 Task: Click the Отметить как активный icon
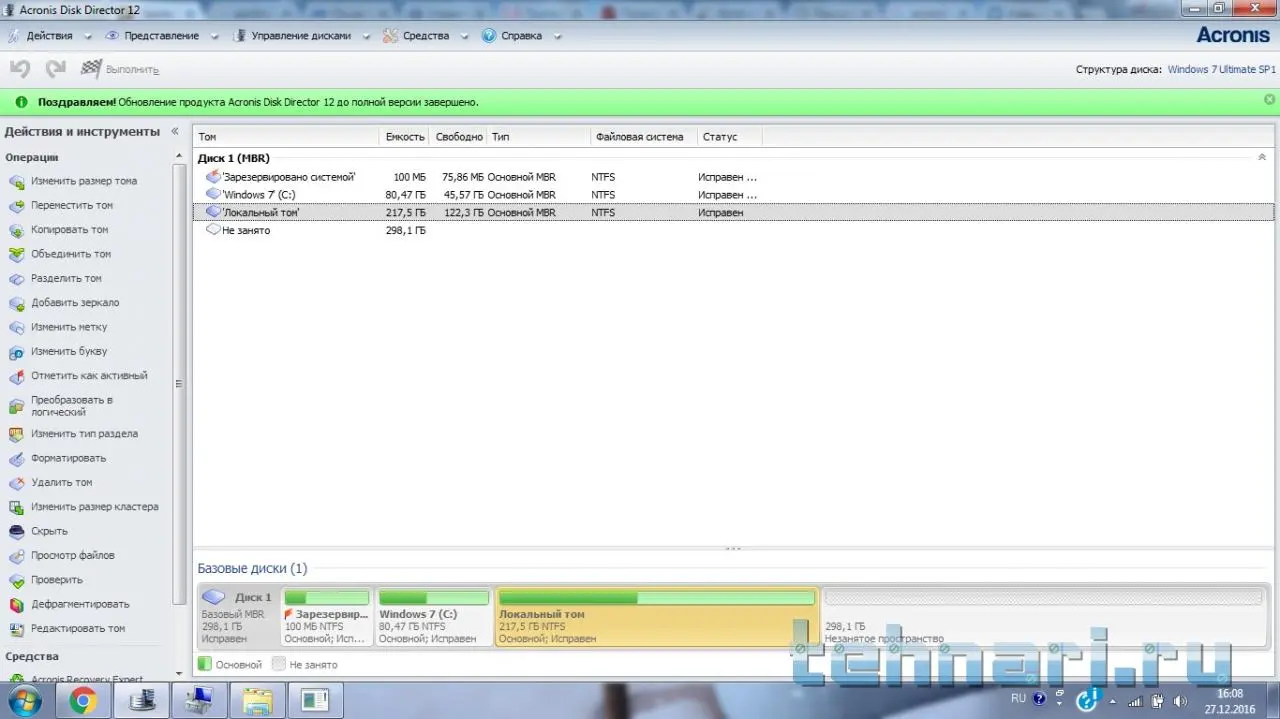(x=16, y=376)
